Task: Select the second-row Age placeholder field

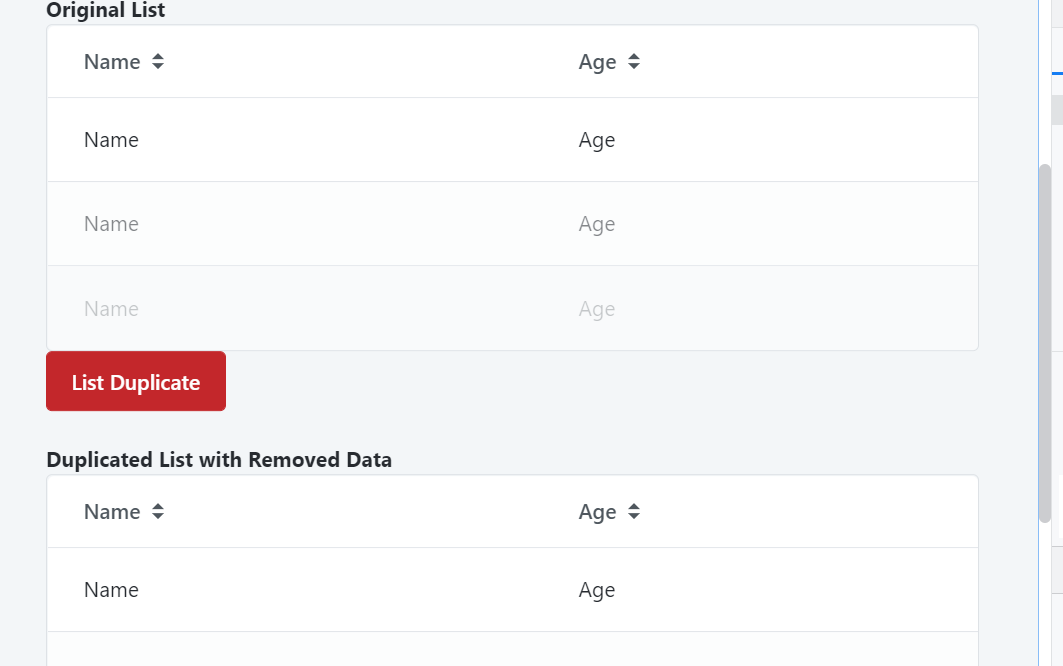Action: click(597, 223)
